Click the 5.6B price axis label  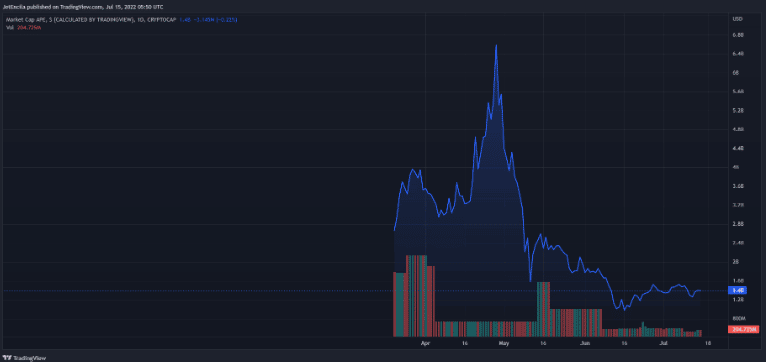(x=738, y=91)
